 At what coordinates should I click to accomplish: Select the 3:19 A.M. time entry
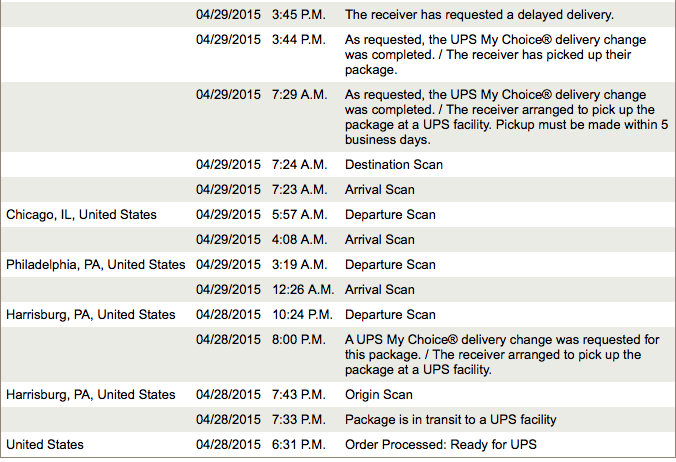coord(299,265)
